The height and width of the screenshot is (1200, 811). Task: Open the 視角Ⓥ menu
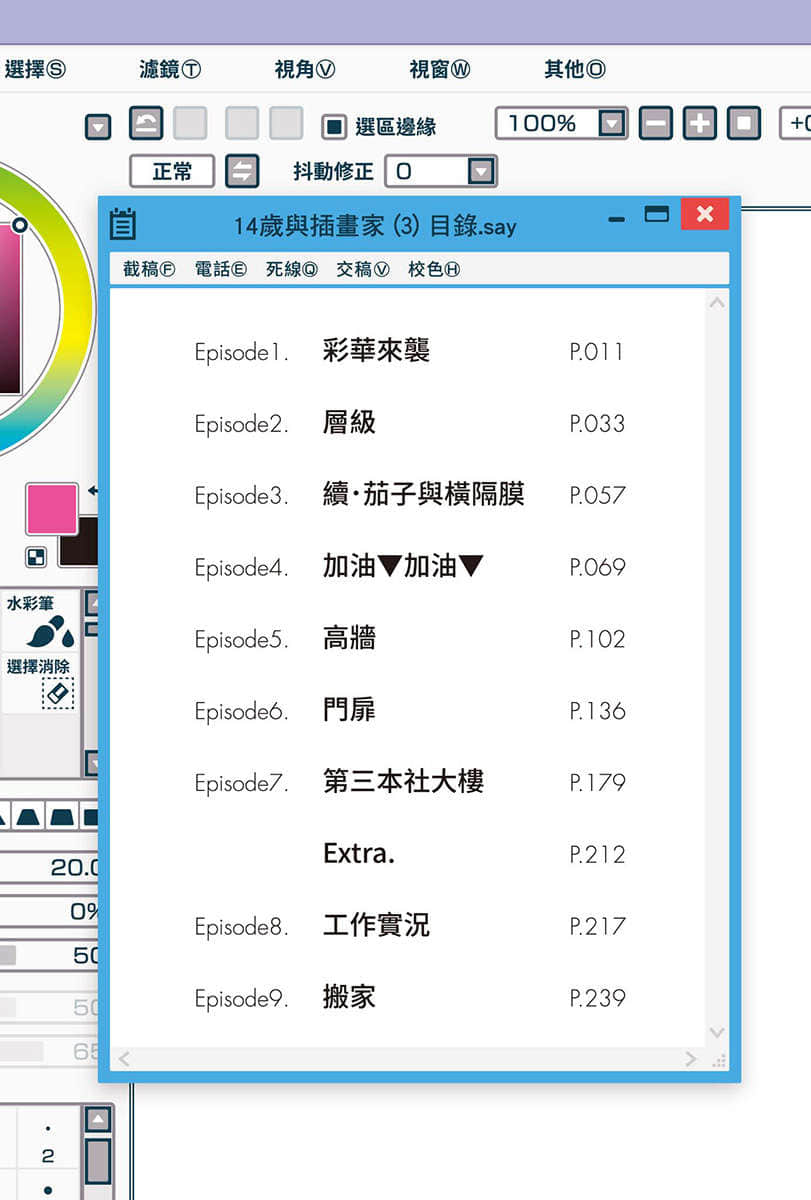tap(305, 69)
